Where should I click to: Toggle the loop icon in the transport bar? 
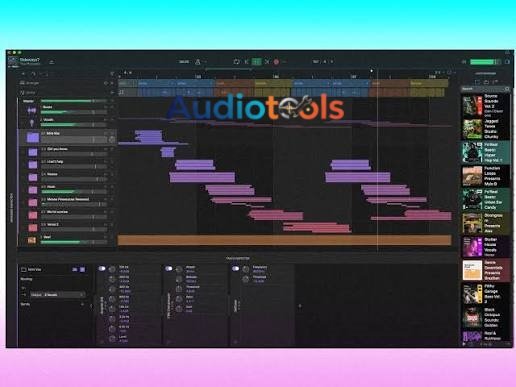236,62
